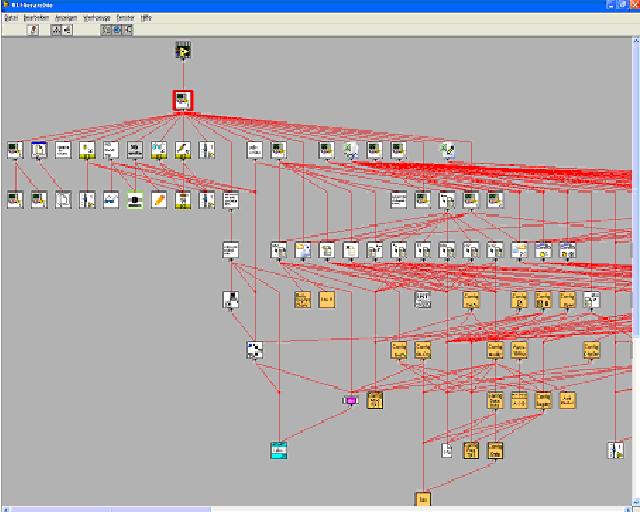The image size is (640, 512).
Task: Select the node with blue title-bar window icon
Action: (x=39, y=150)
